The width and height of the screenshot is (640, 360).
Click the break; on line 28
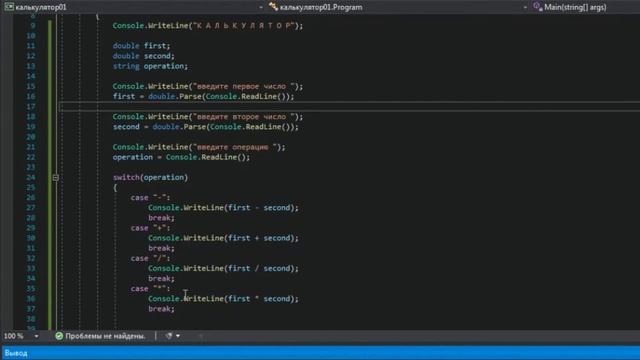coord(161,218)
